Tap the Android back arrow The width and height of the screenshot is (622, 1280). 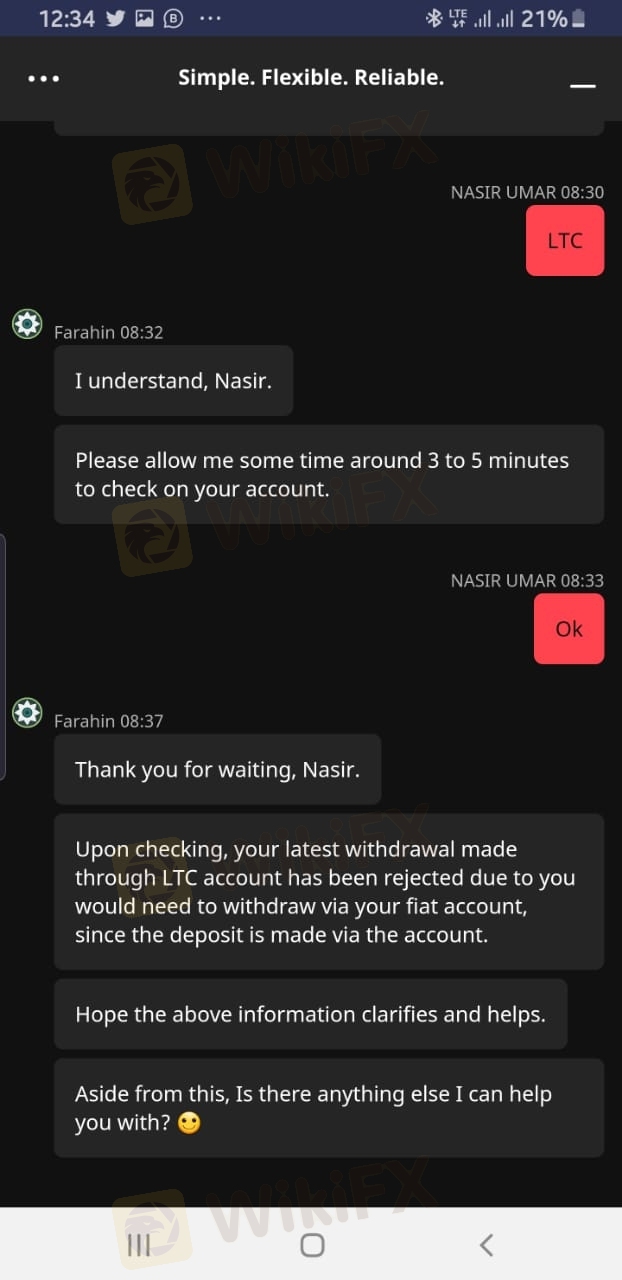coord(486,1244)
